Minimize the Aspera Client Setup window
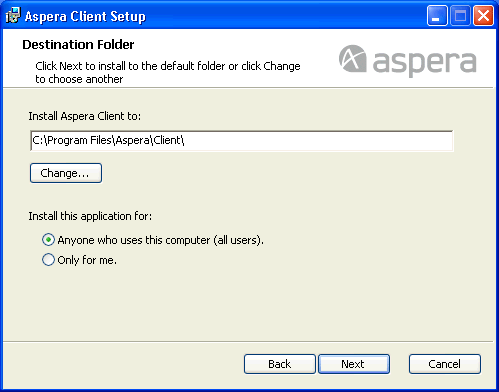Viewport: 499px width, 392px height. coord(437,16)
